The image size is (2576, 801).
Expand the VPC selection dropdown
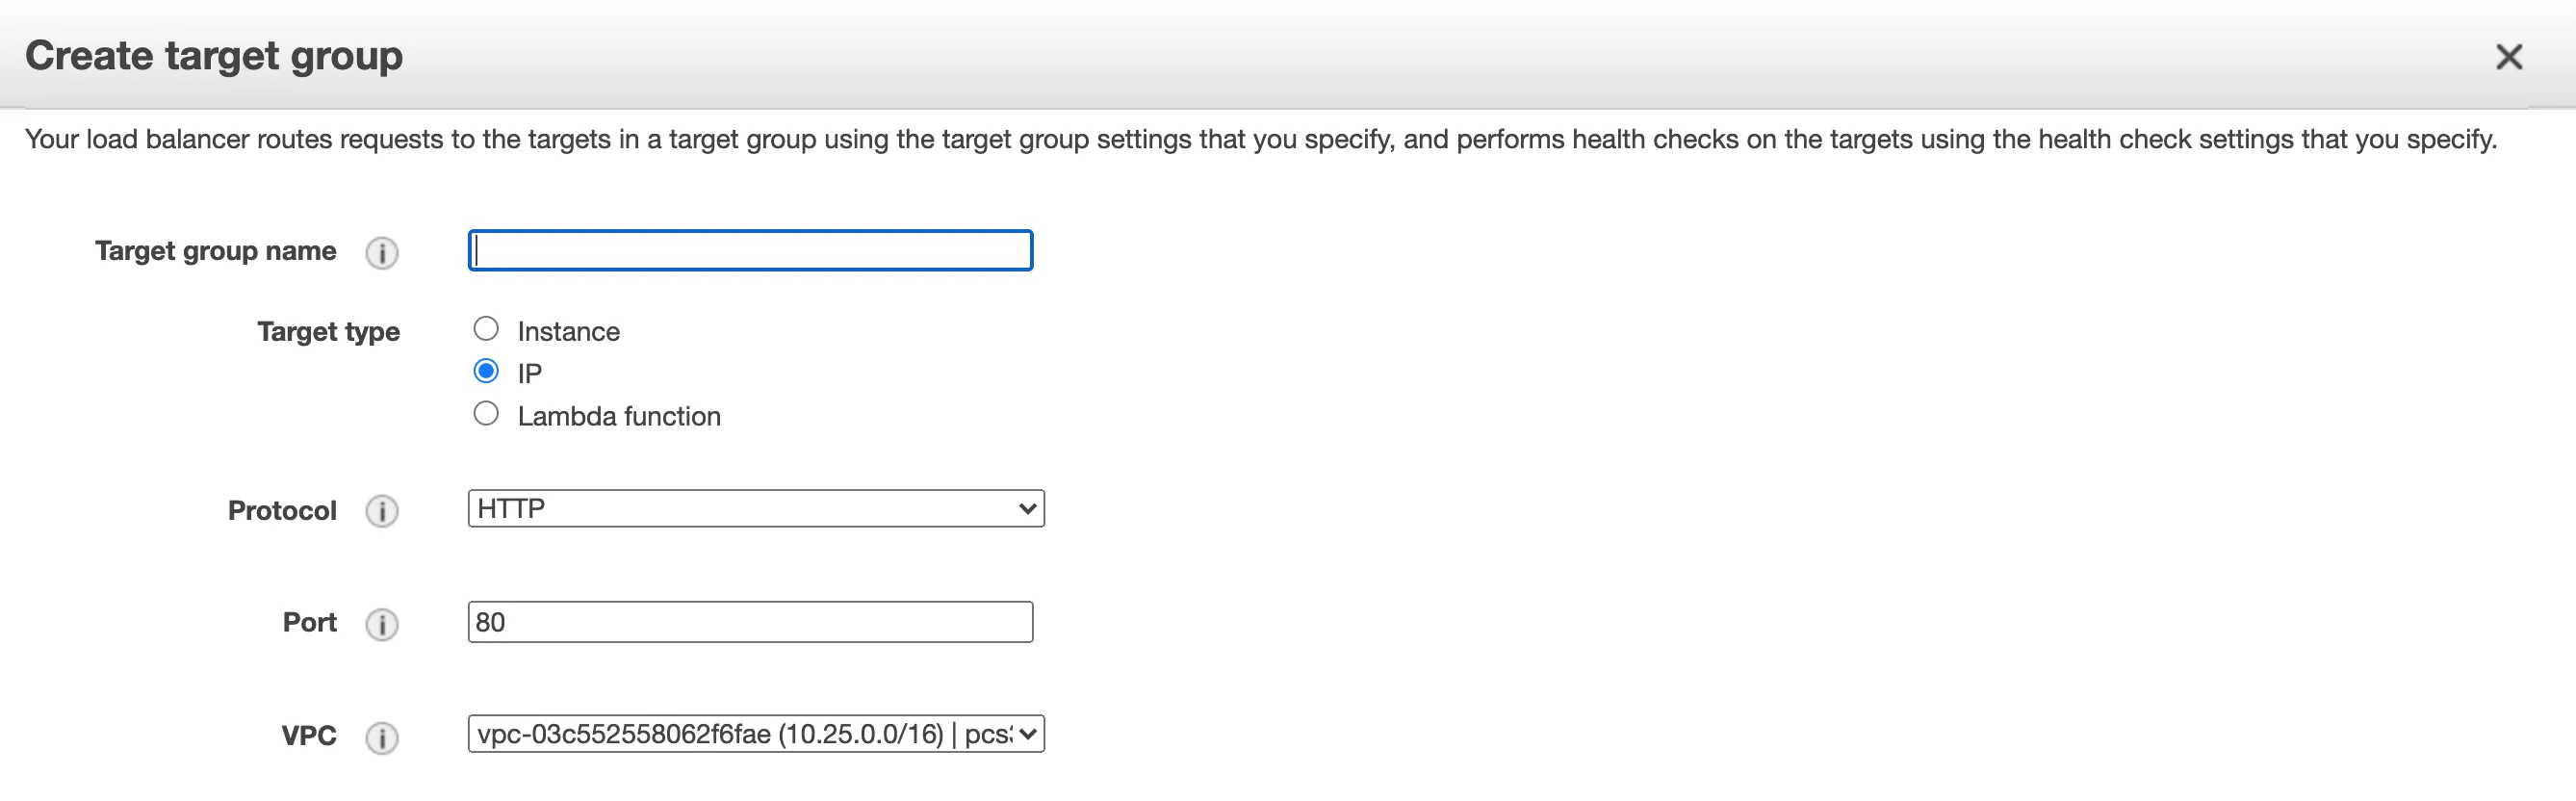[x=756, y=734]
